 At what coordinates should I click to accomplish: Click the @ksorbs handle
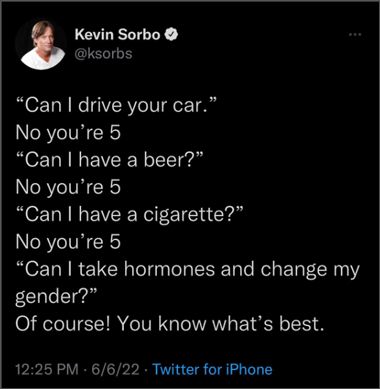pos(103,53)
